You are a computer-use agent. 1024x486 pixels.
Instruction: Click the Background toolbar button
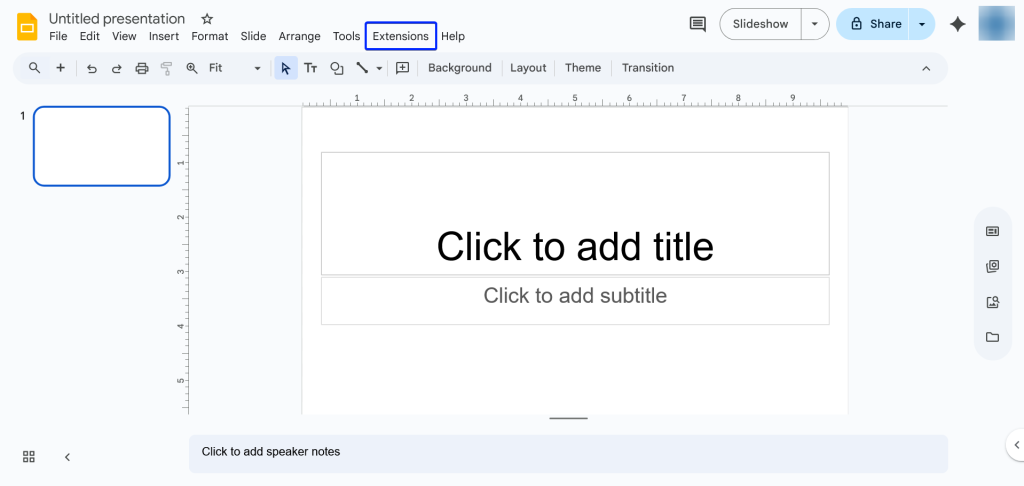(x=459, y=68)
